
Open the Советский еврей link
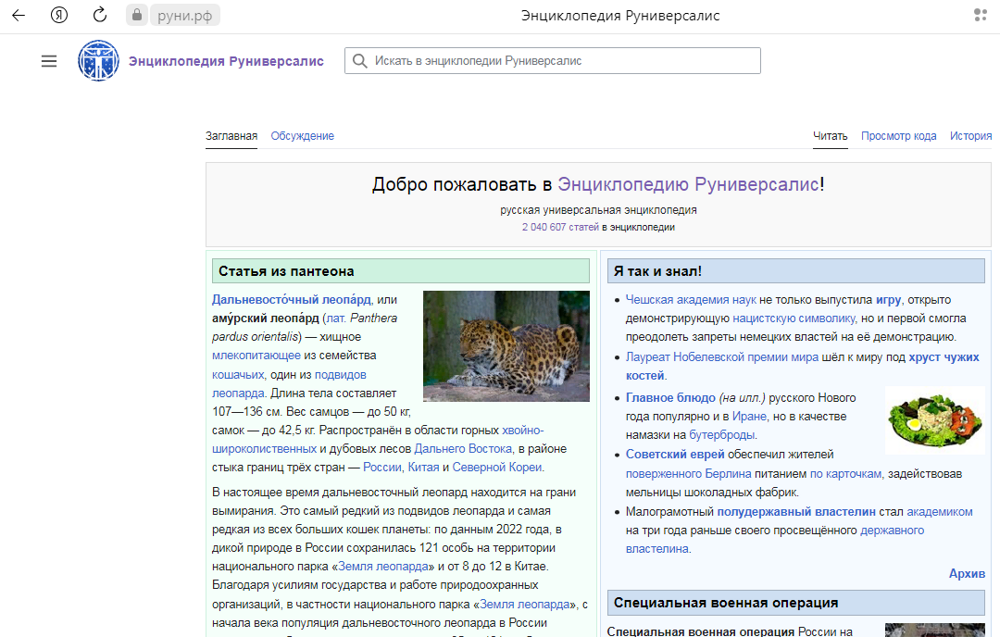675,455
